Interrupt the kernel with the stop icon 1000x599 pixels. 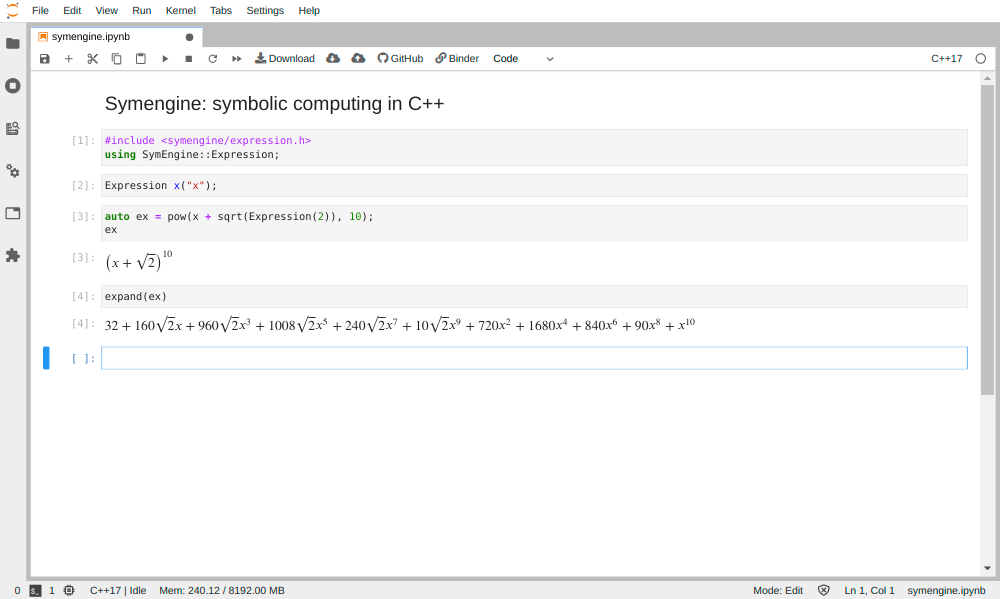point(189,59)
